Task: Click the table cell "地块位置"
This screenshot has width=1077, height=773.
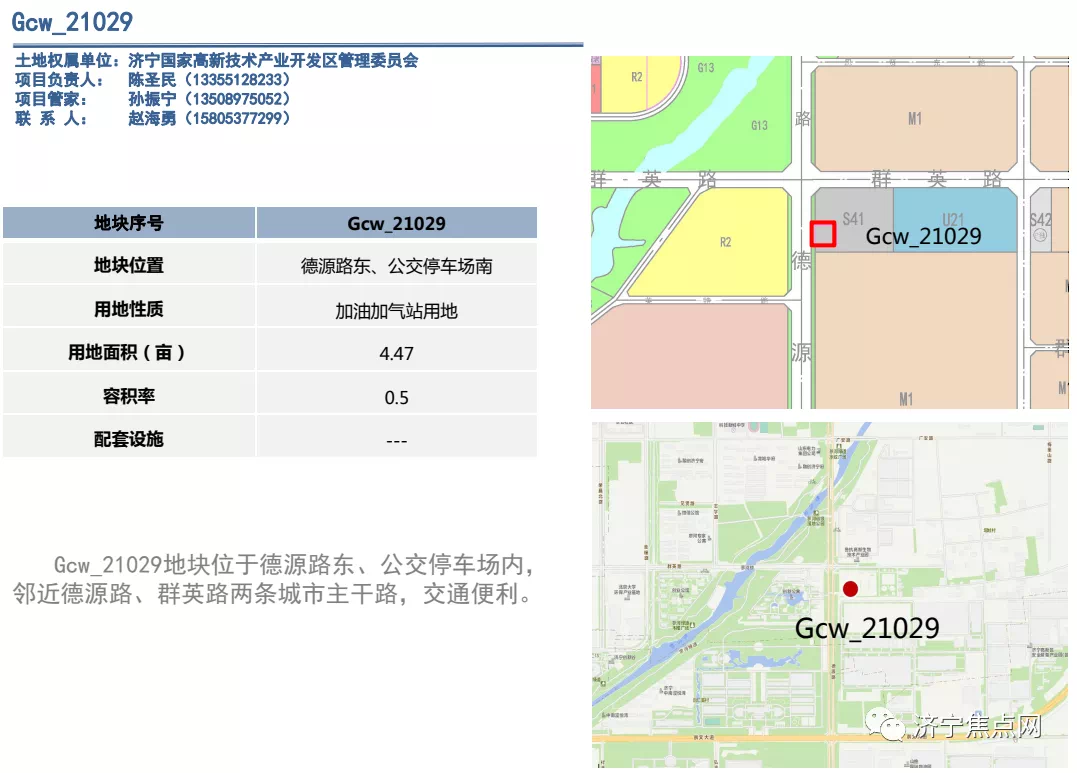Action: click(x=129, y=265)
